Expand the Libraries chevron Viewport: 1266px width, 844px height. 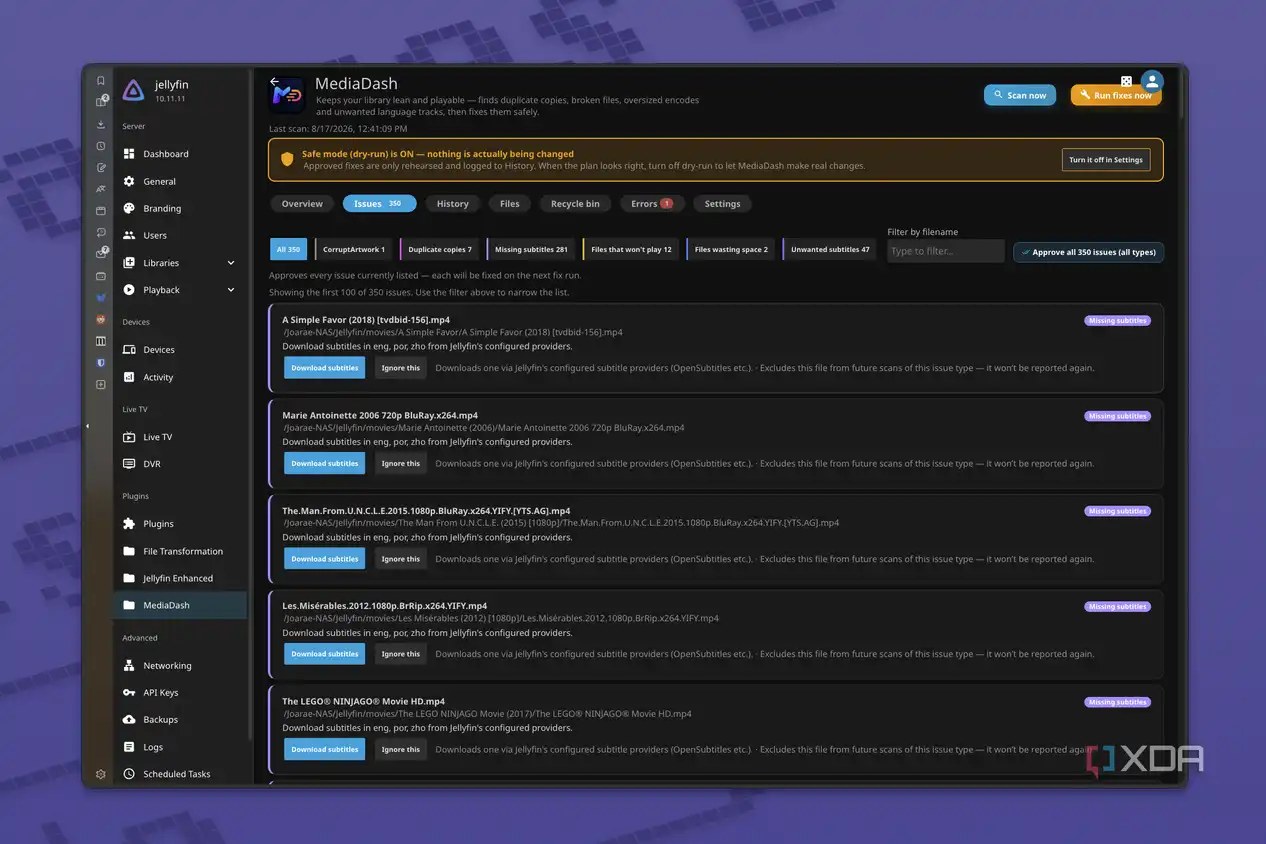click(231, 263)
